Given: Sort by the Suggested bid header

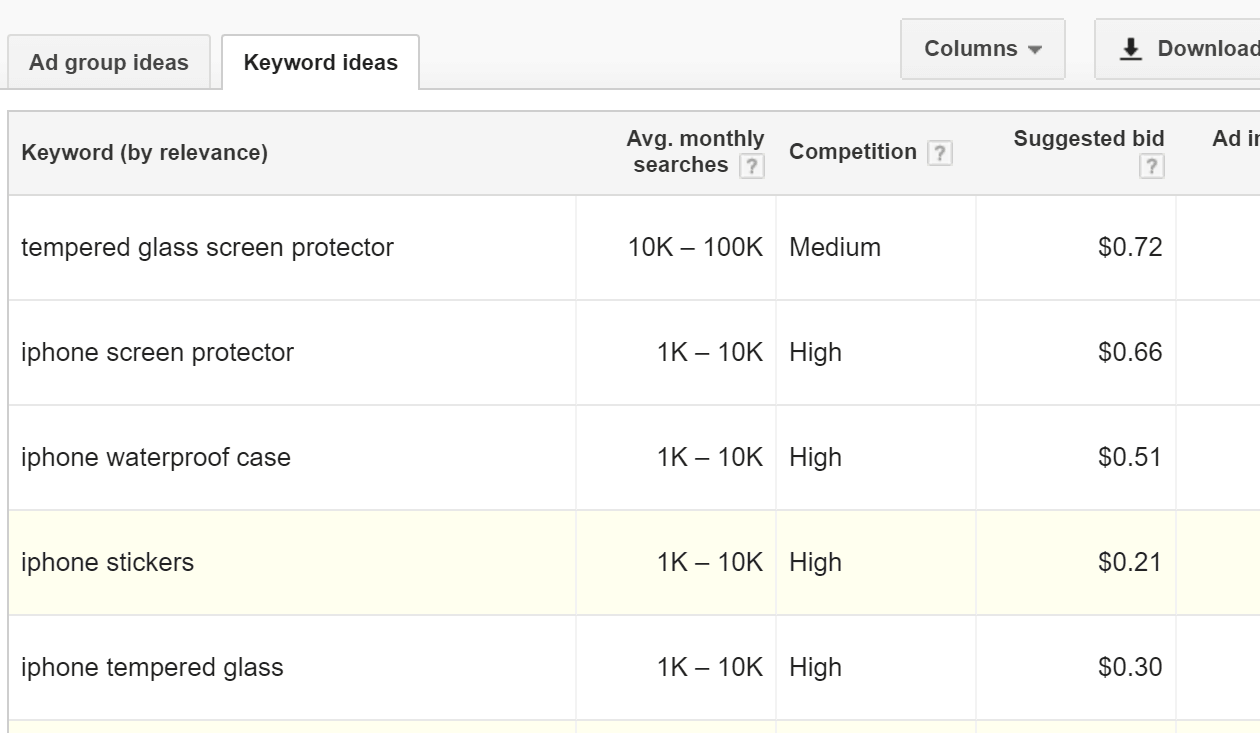Looking at the screenshot, I should [1089, 139].
